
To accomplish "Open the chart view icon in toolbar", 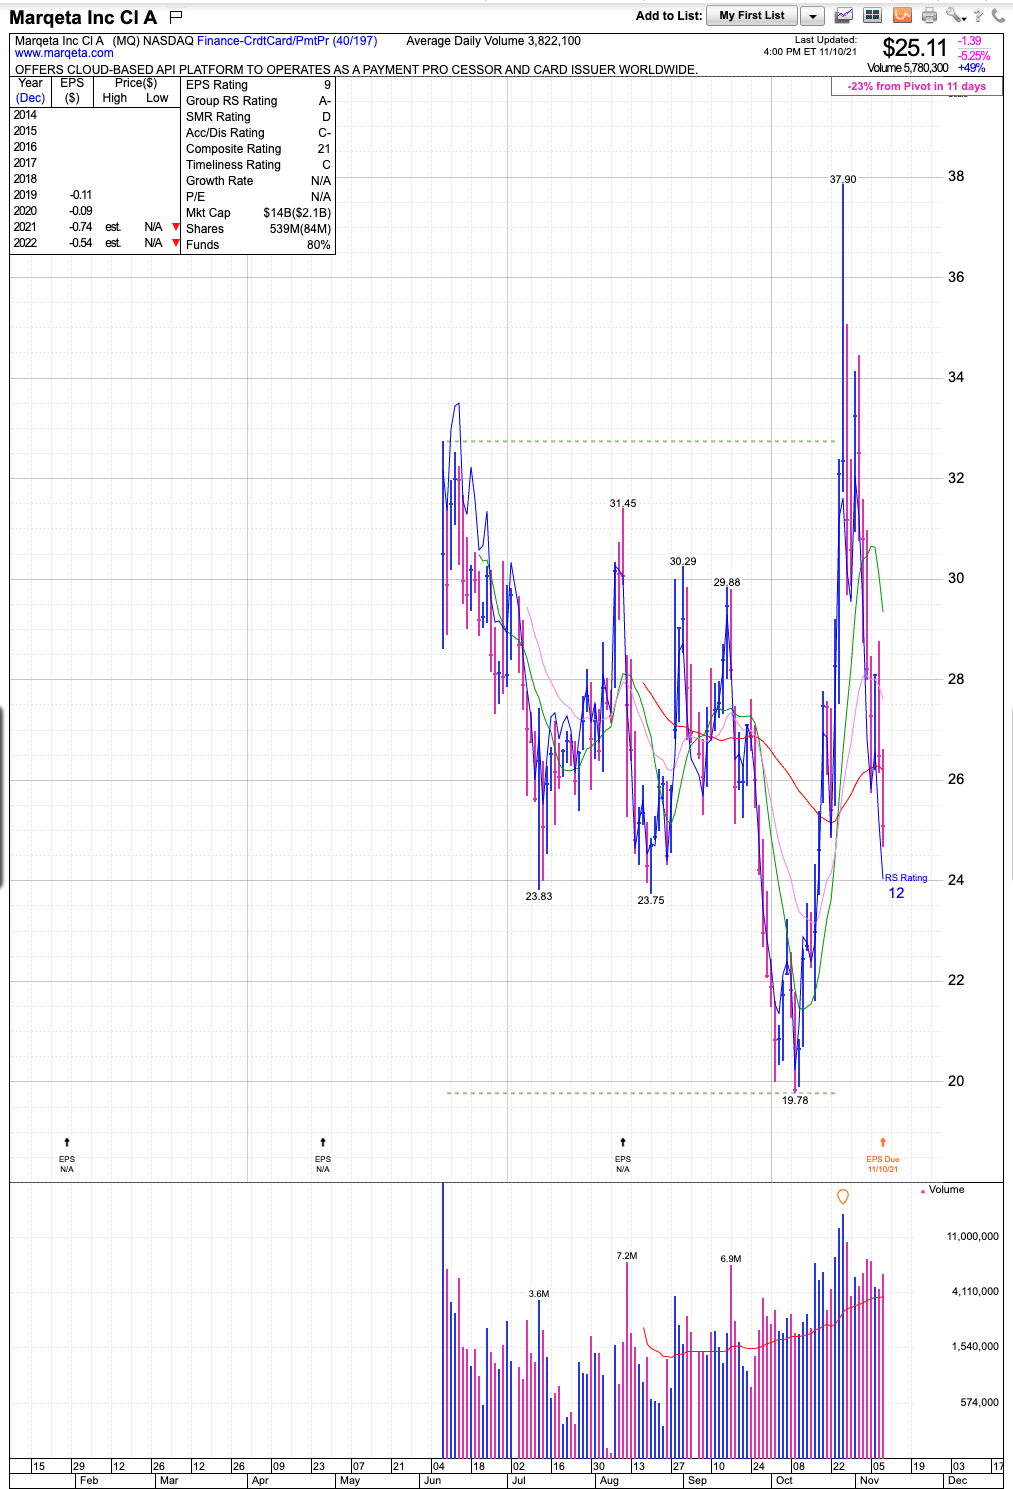I will tap(844, 15).
